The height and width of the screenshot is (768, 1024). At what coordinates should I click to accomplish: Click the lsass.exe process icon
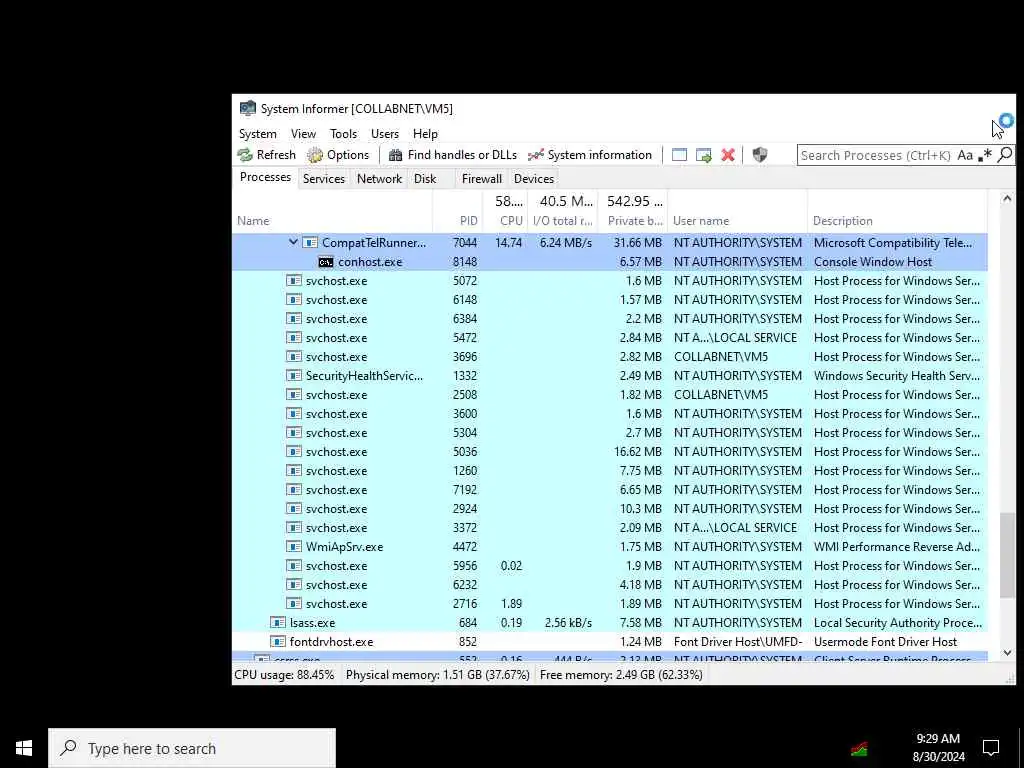point(278,623)
